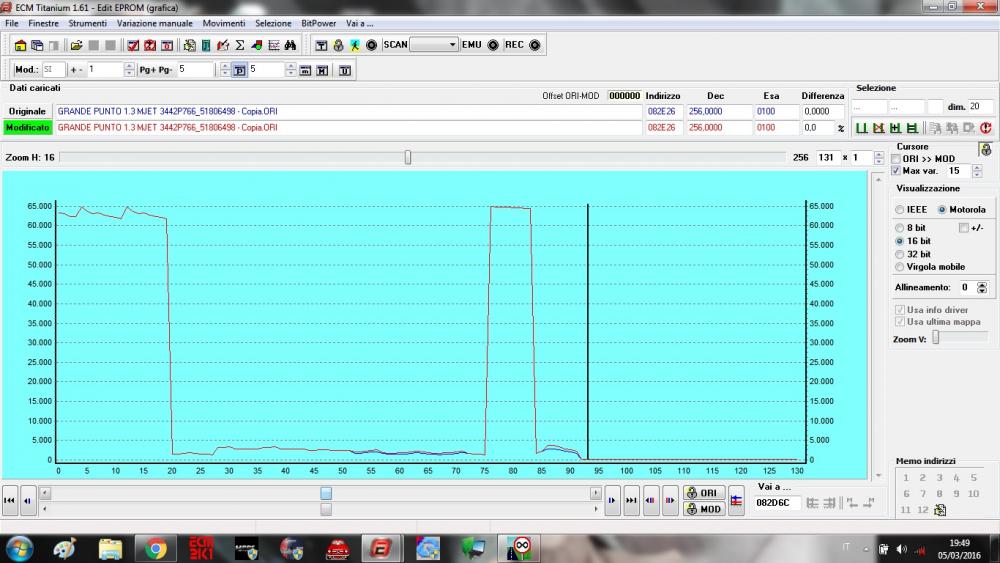
Task: Click the Max var. value spinner
Action: [x=977, y=171]
